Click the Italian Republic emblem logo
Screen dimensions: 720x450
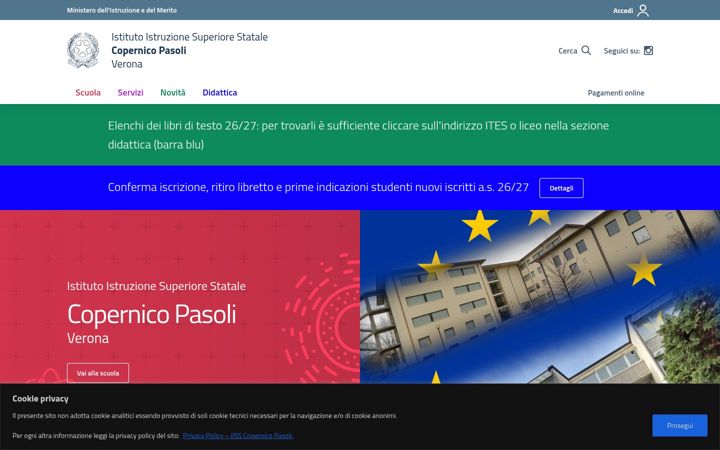[83, 50]
